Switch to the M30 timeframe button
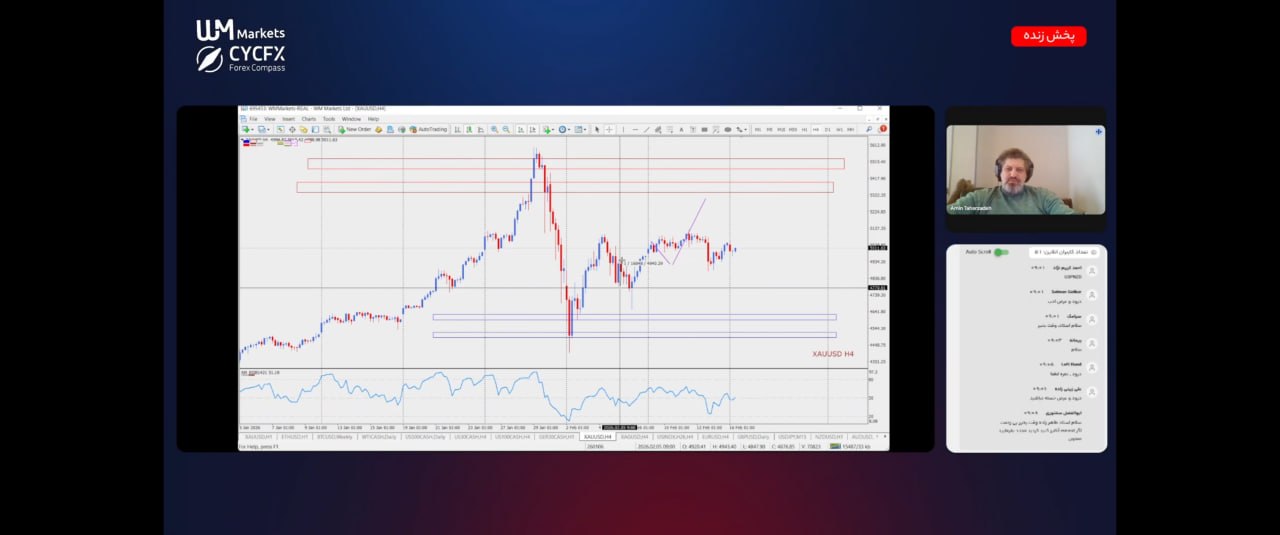 coord(793,129)
